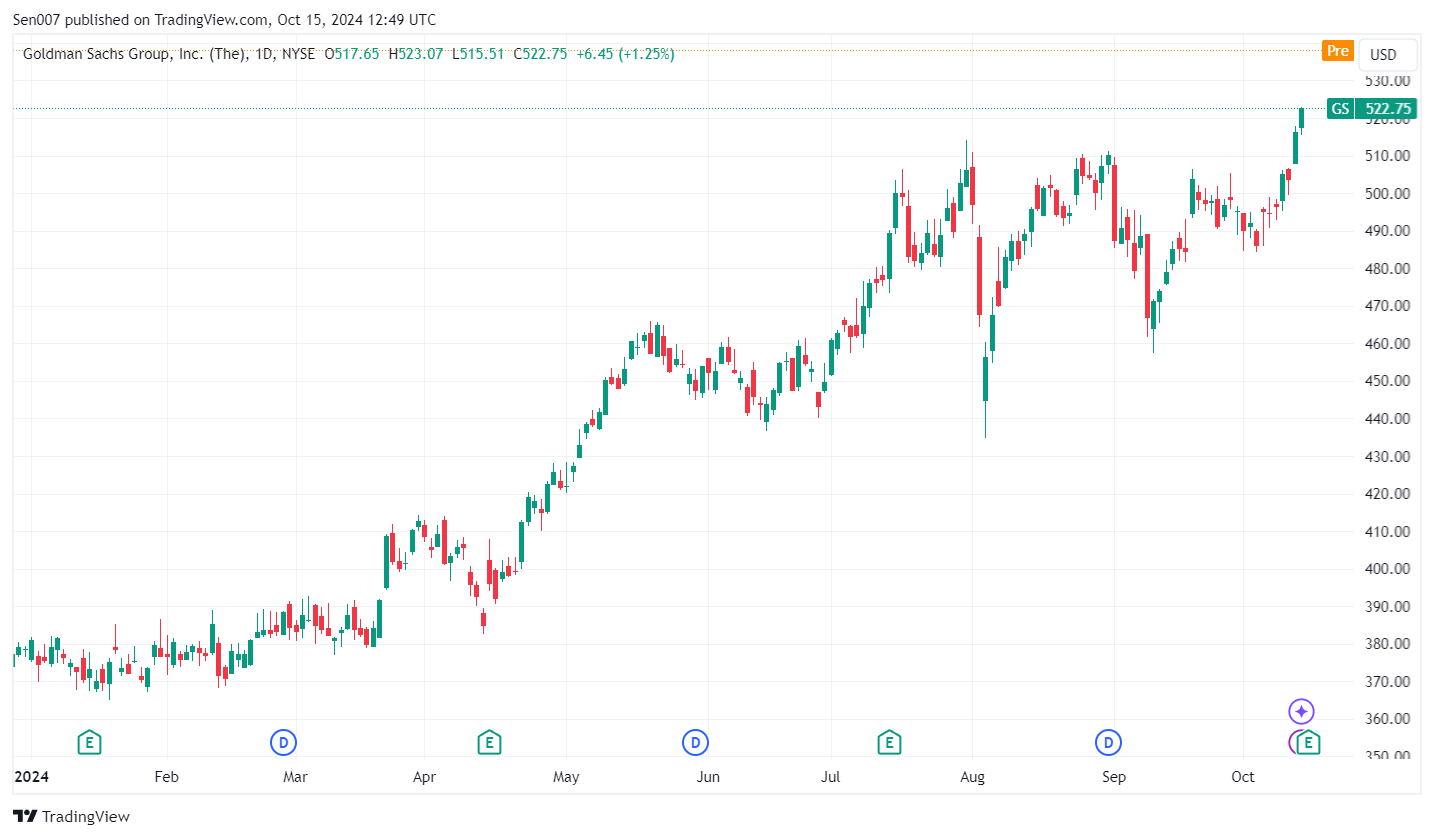Click the 420.00 price axis label
Image resolution: width=1434 pixels, height=838 pixels.
[1388, 494]
